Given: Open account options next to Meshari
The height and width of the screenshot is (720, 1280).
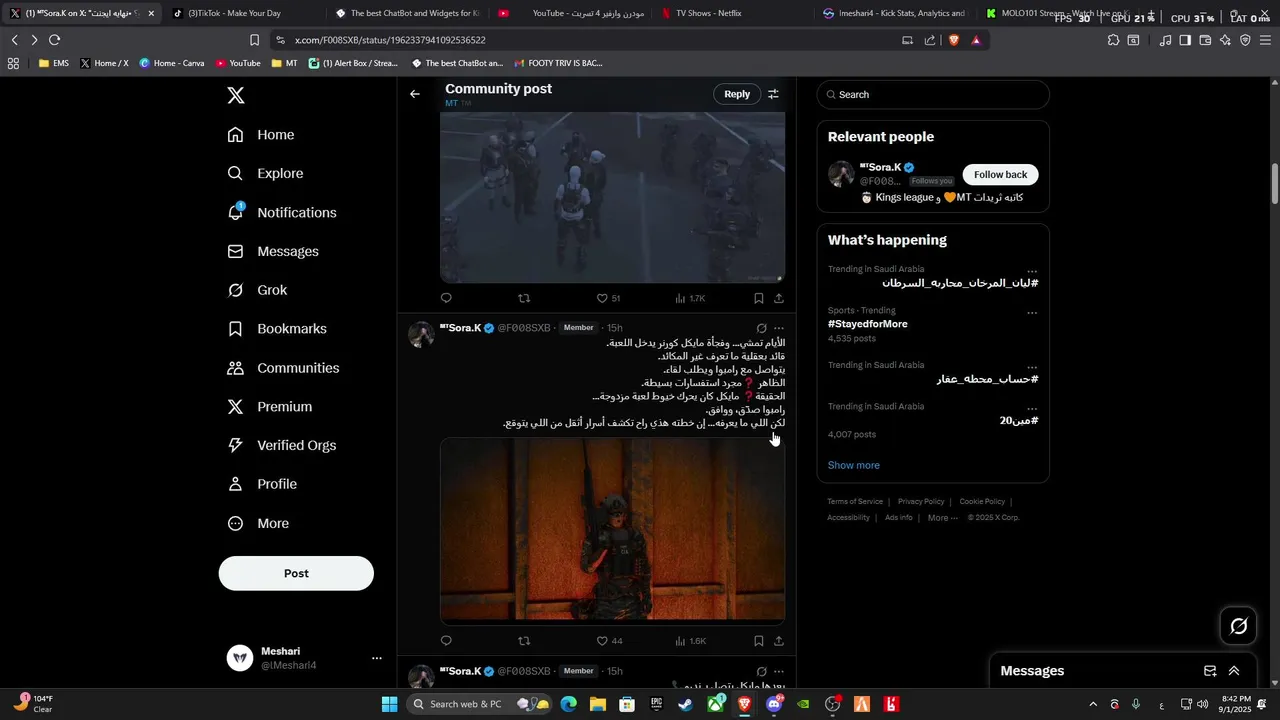Looking at the screenshot, I should (377, 658).
